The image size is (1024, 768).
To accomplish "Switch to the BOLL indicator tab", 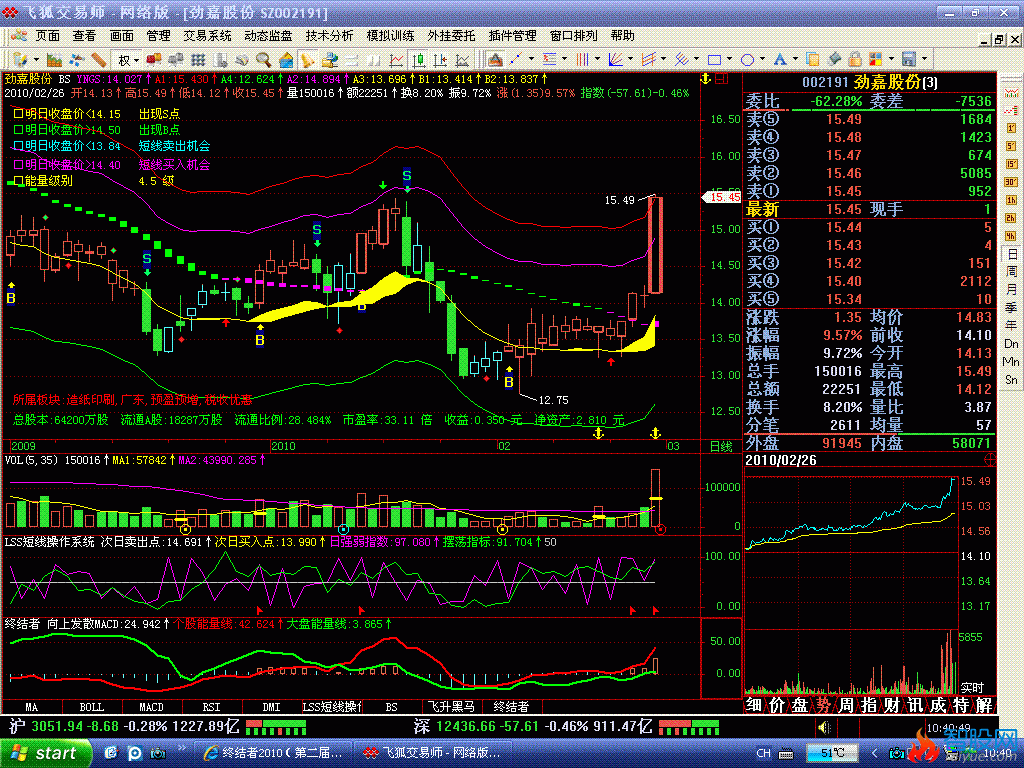I will (91, 707).
